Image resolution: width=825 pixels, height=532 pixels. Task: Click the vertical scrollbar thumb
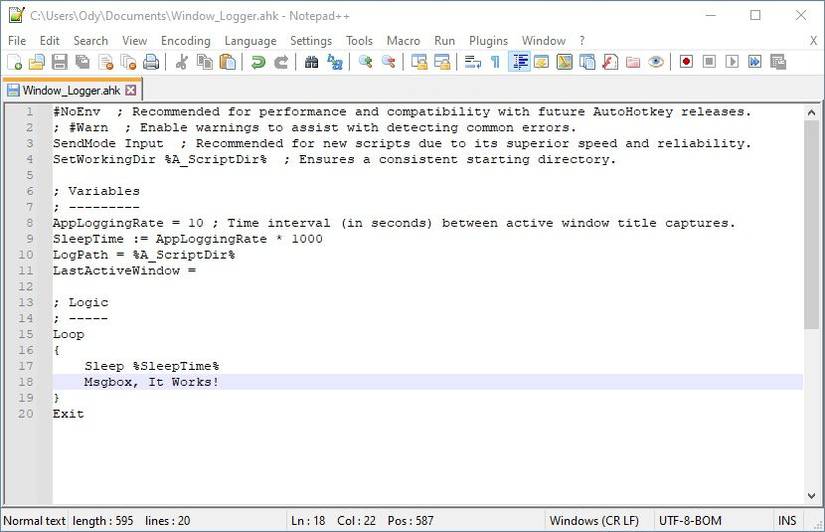pyautogui.click(x=811, y=225)
